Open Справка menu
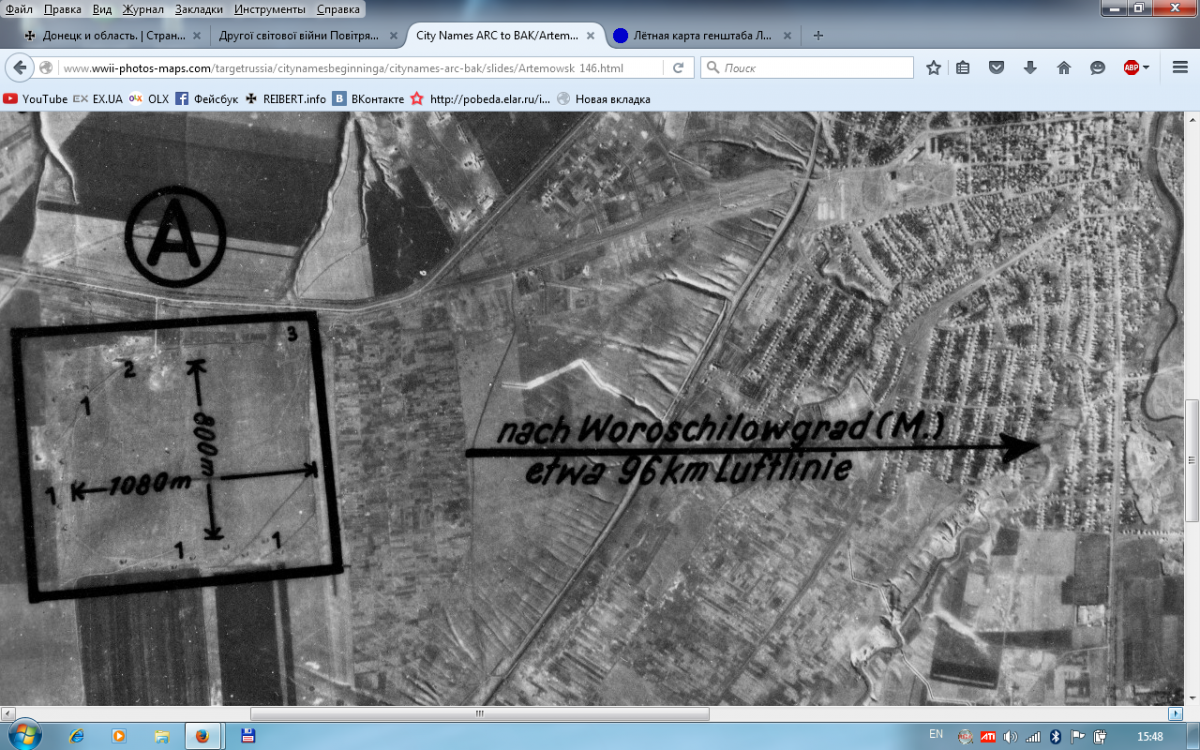This screenshot has width=1200, height=750. click(x=338, y=9)
